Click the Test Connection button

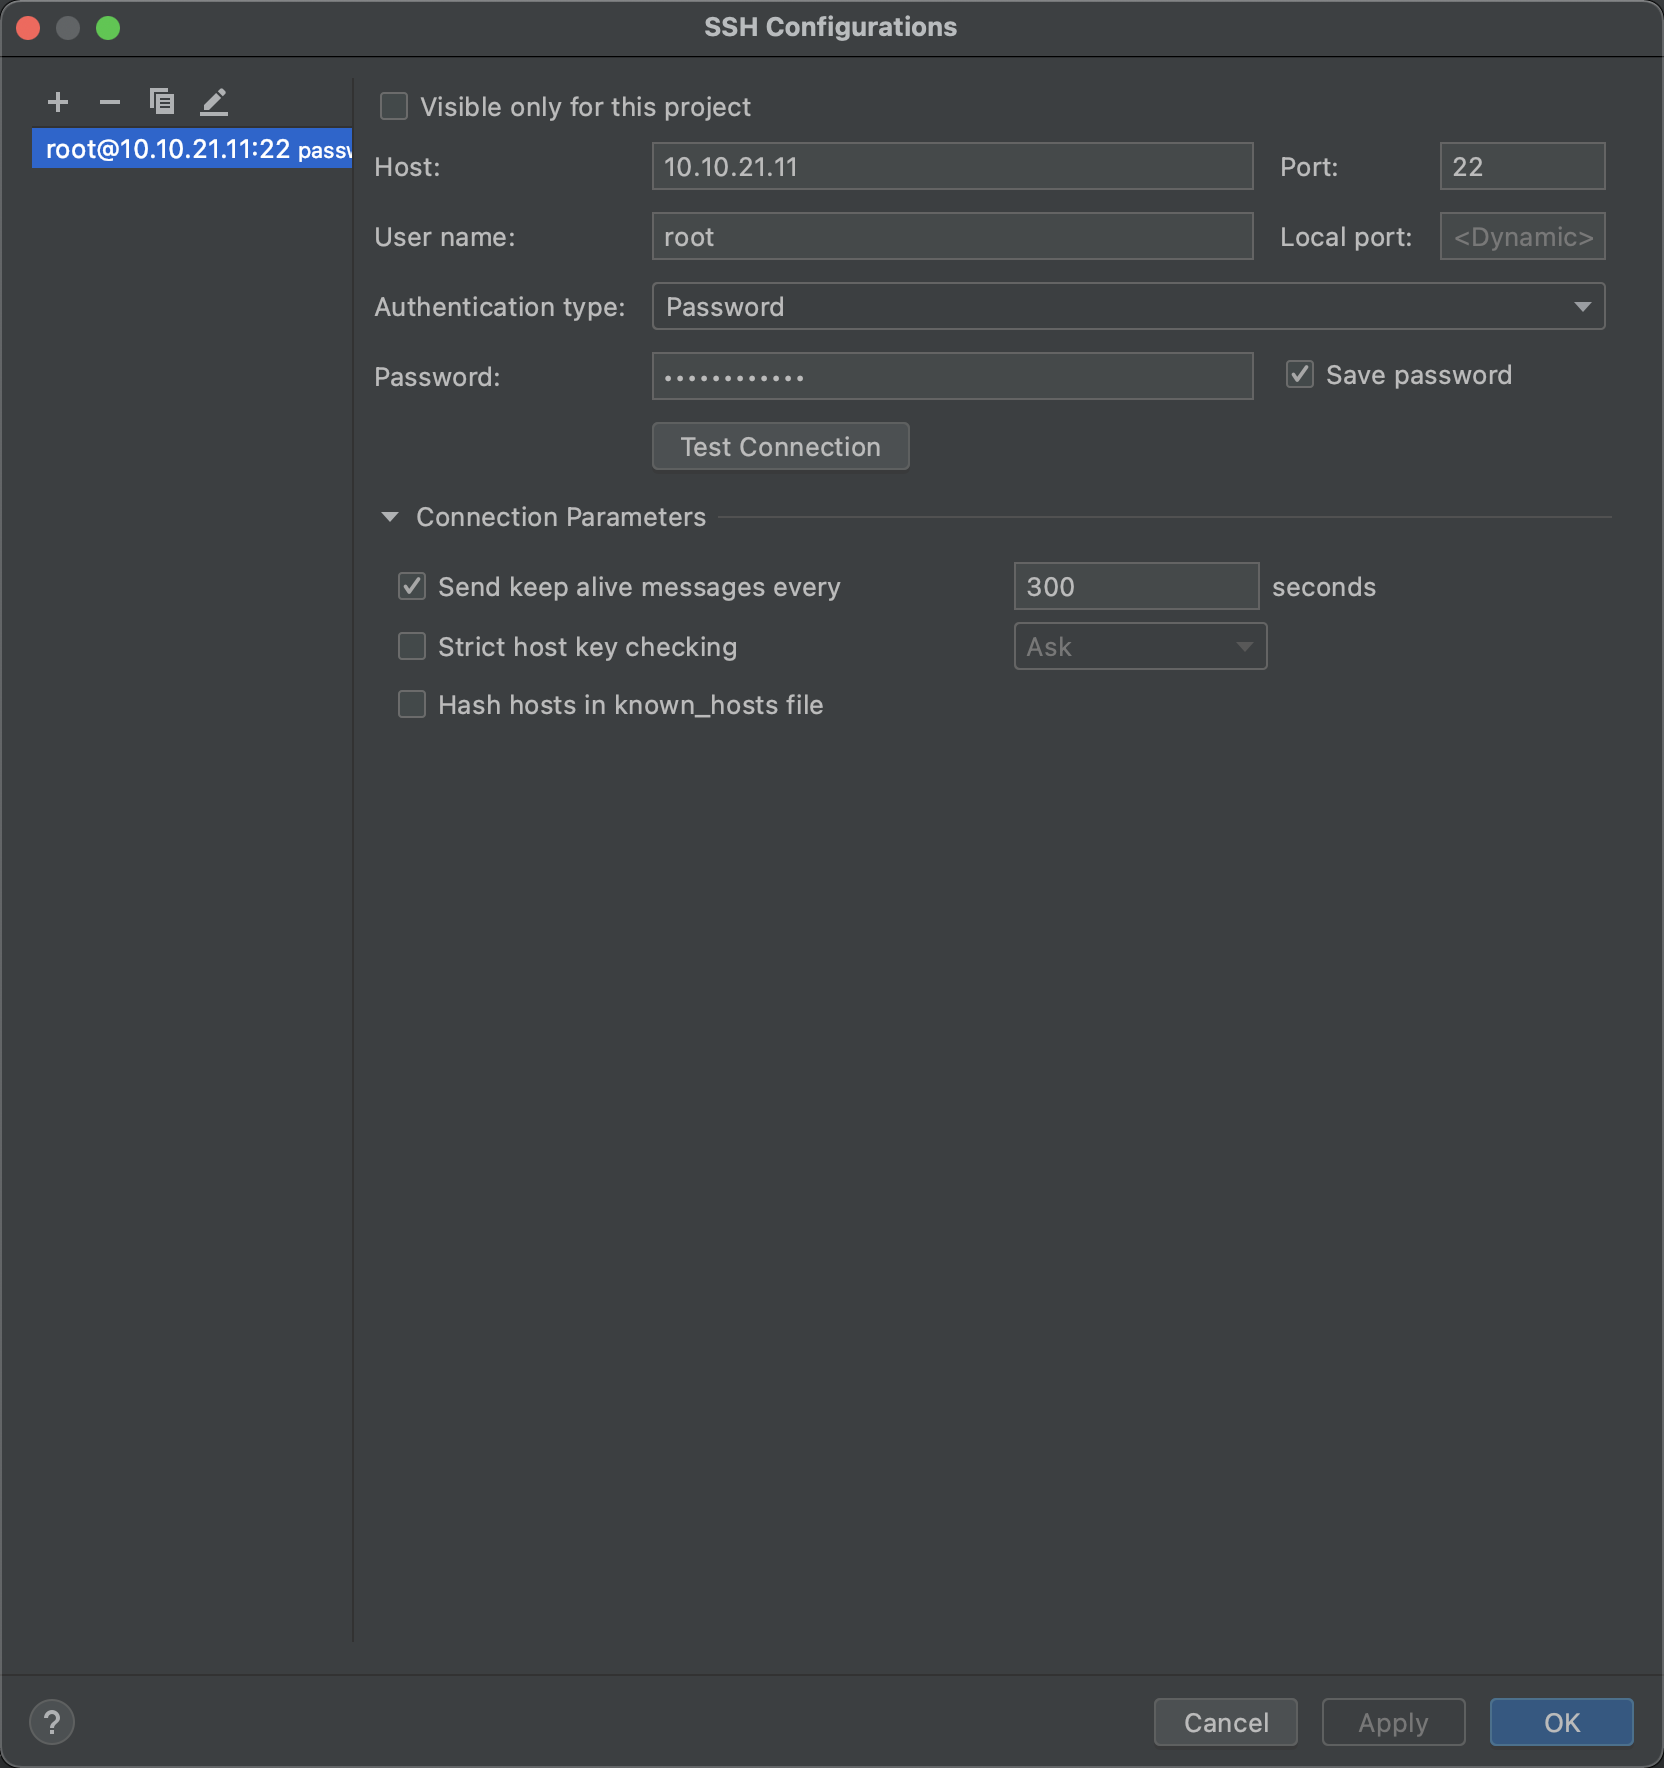780,447
